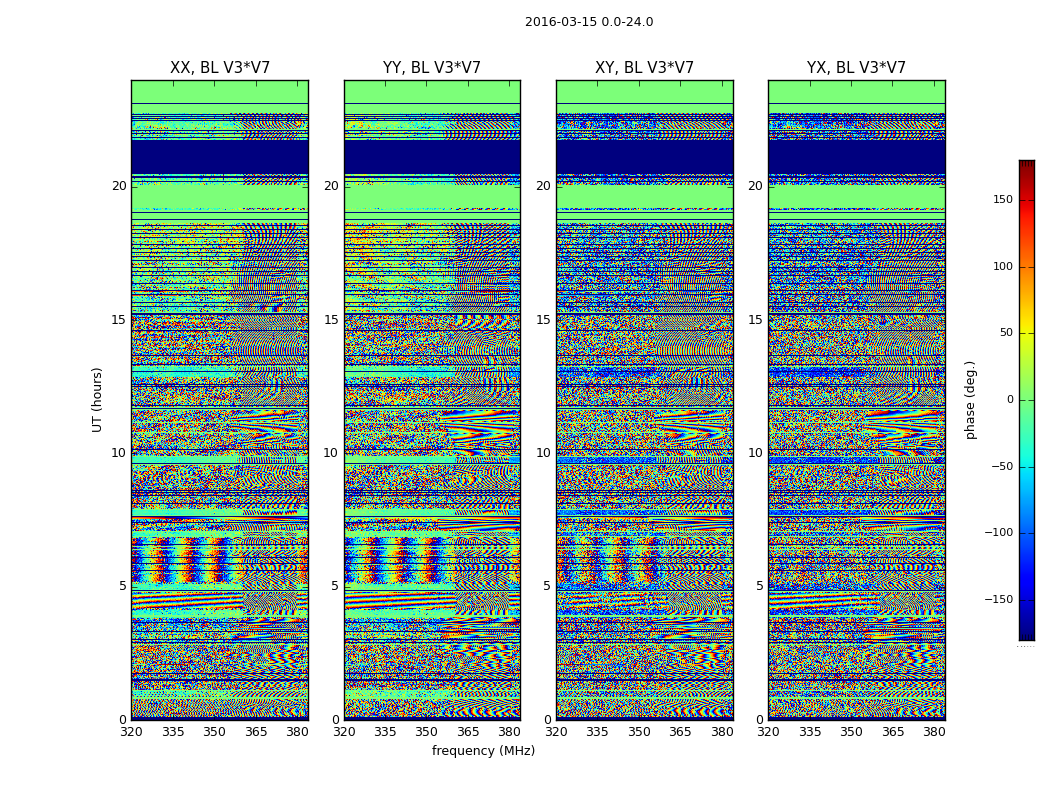
Task: Select the 'YX, BL V3*V7' panel title
Action: click(856, 68)
